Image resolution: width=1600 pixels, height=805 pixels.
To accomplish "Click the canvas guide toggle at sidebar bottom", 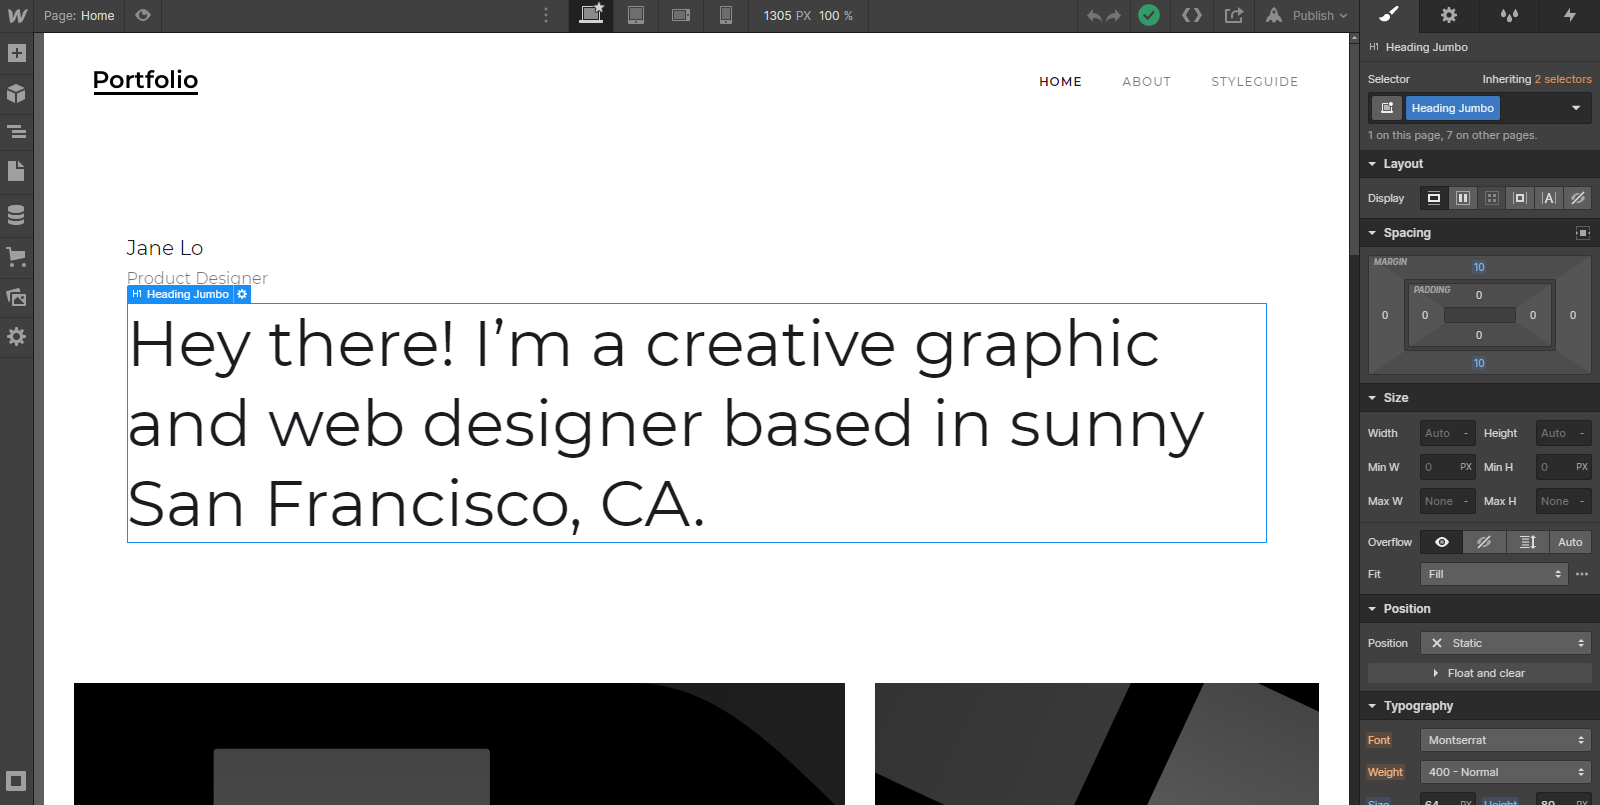I will click(x=16, y=780).
